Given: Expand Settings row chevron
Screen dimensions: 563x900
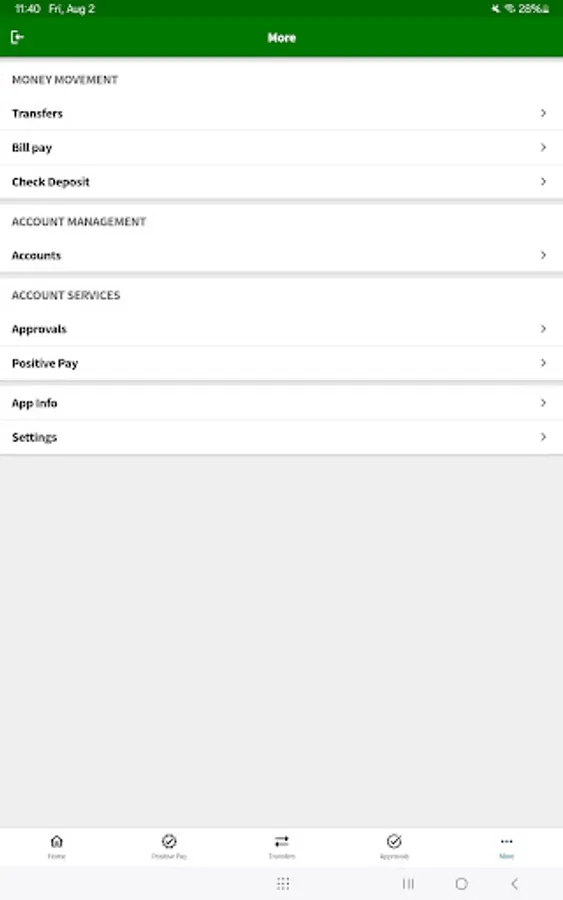Looking at the screenshot, I should pos(543,437).
